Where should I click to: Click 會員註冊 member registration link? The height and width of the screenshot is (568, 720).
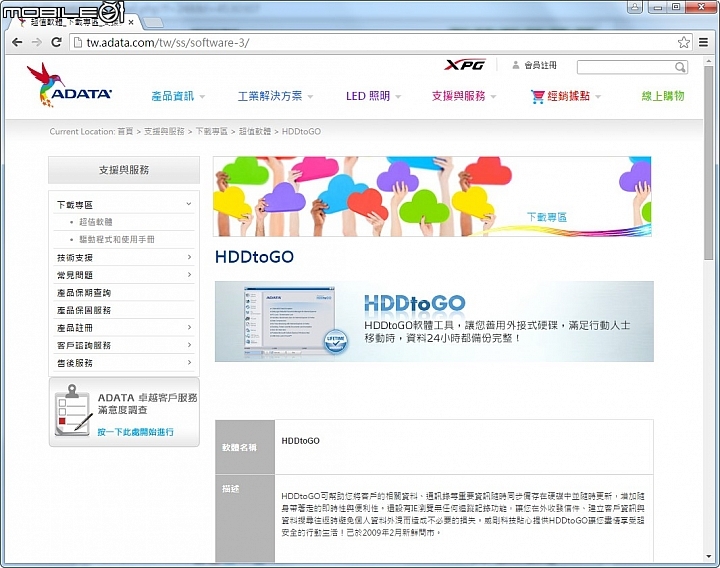[x=540, y=65]
